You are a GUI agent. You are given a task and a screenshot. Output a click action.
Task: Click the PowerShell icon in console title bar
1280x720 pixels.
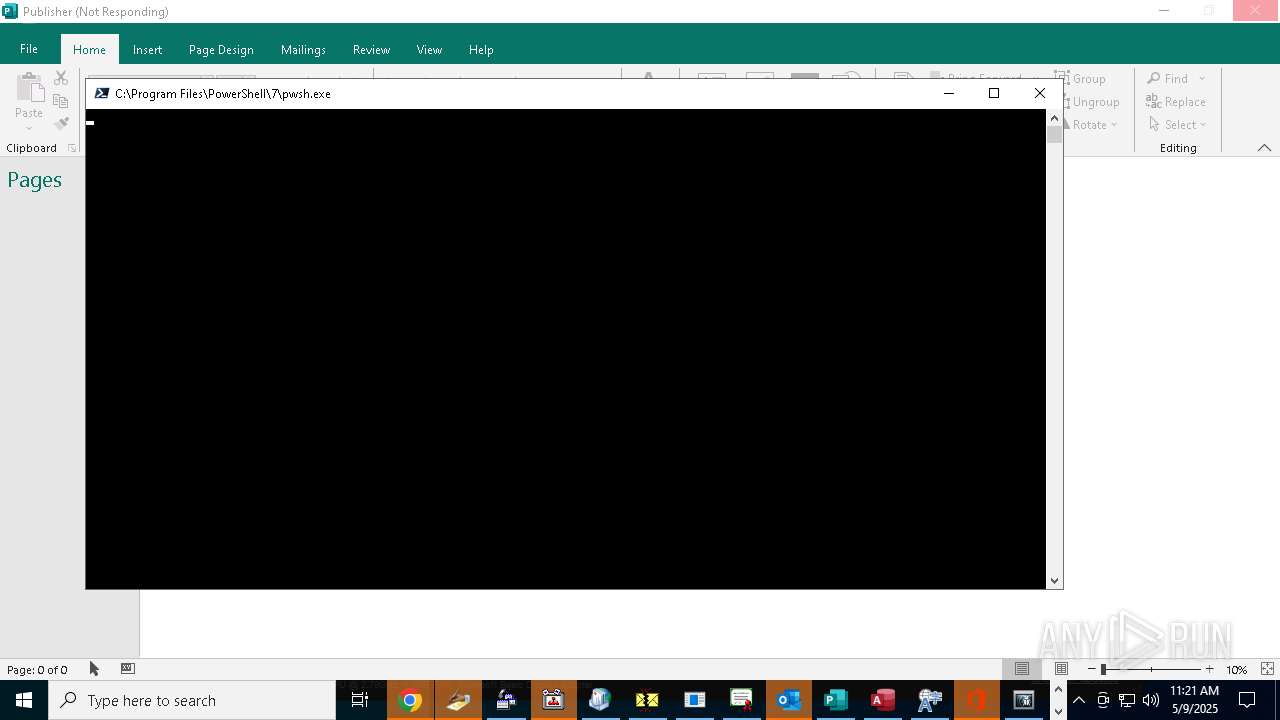pyautogui.click(x=102, y=93)
